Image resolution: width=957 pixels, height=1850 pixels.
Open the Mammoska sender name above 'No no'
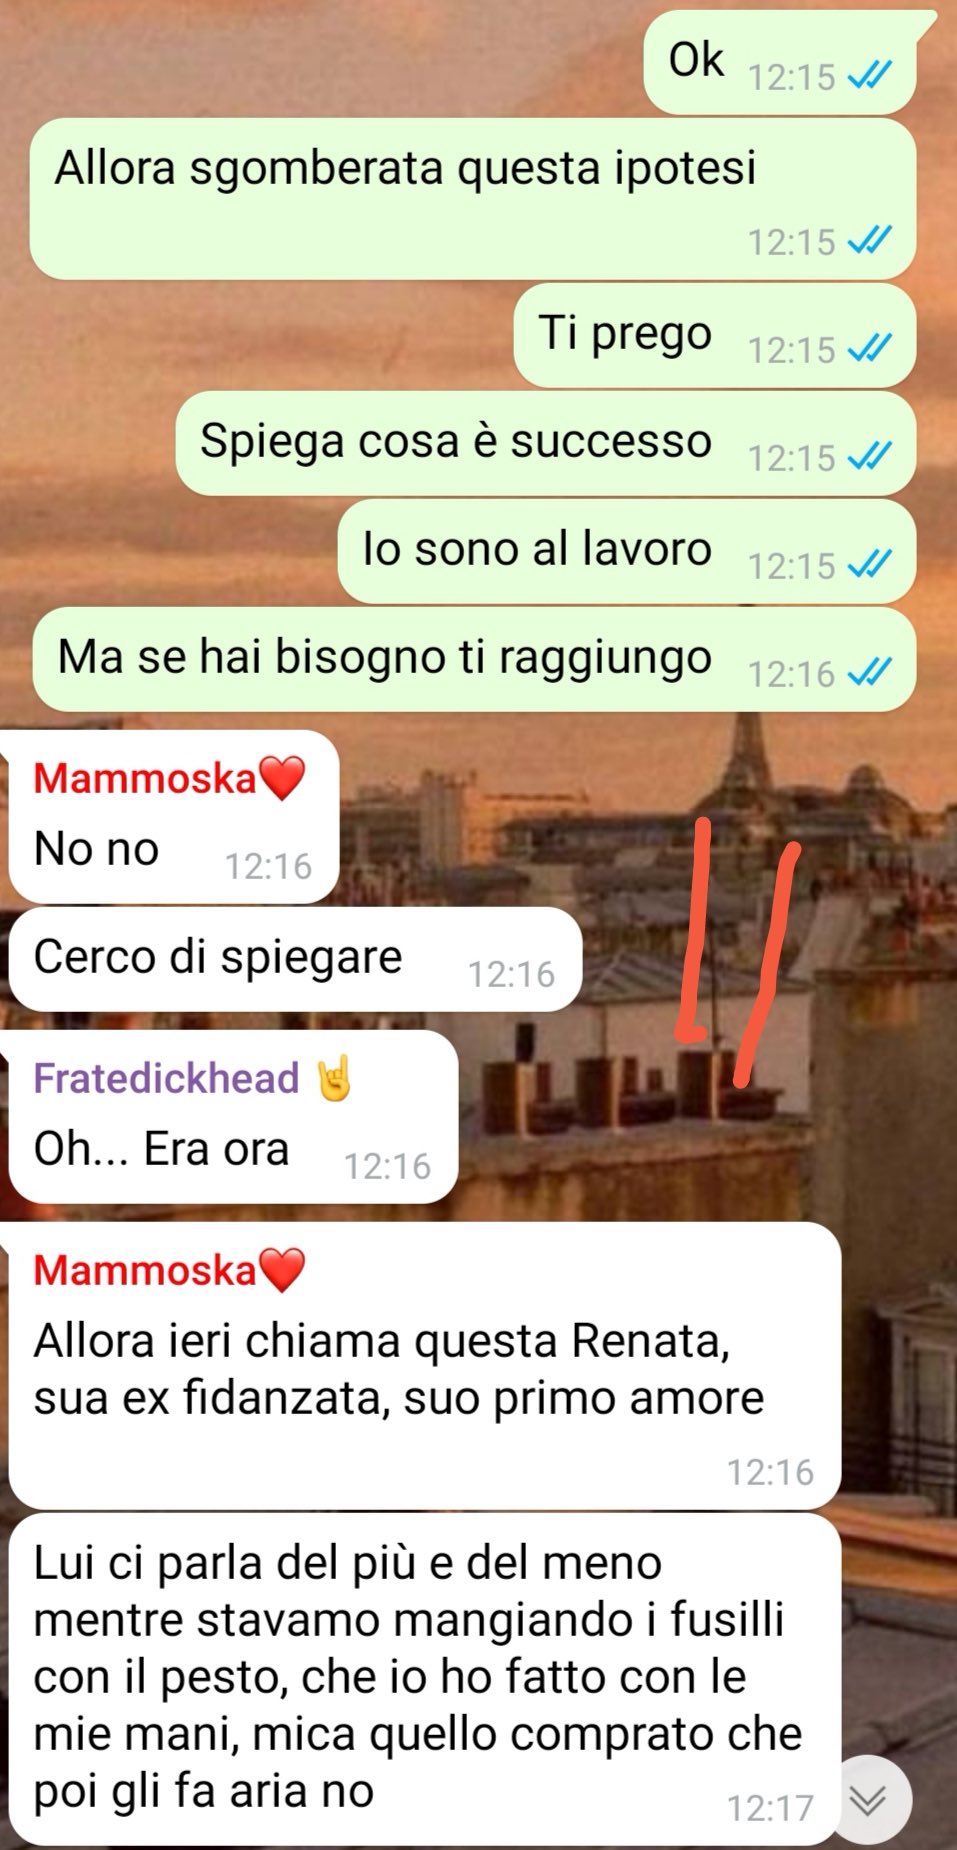coord(146,778)
